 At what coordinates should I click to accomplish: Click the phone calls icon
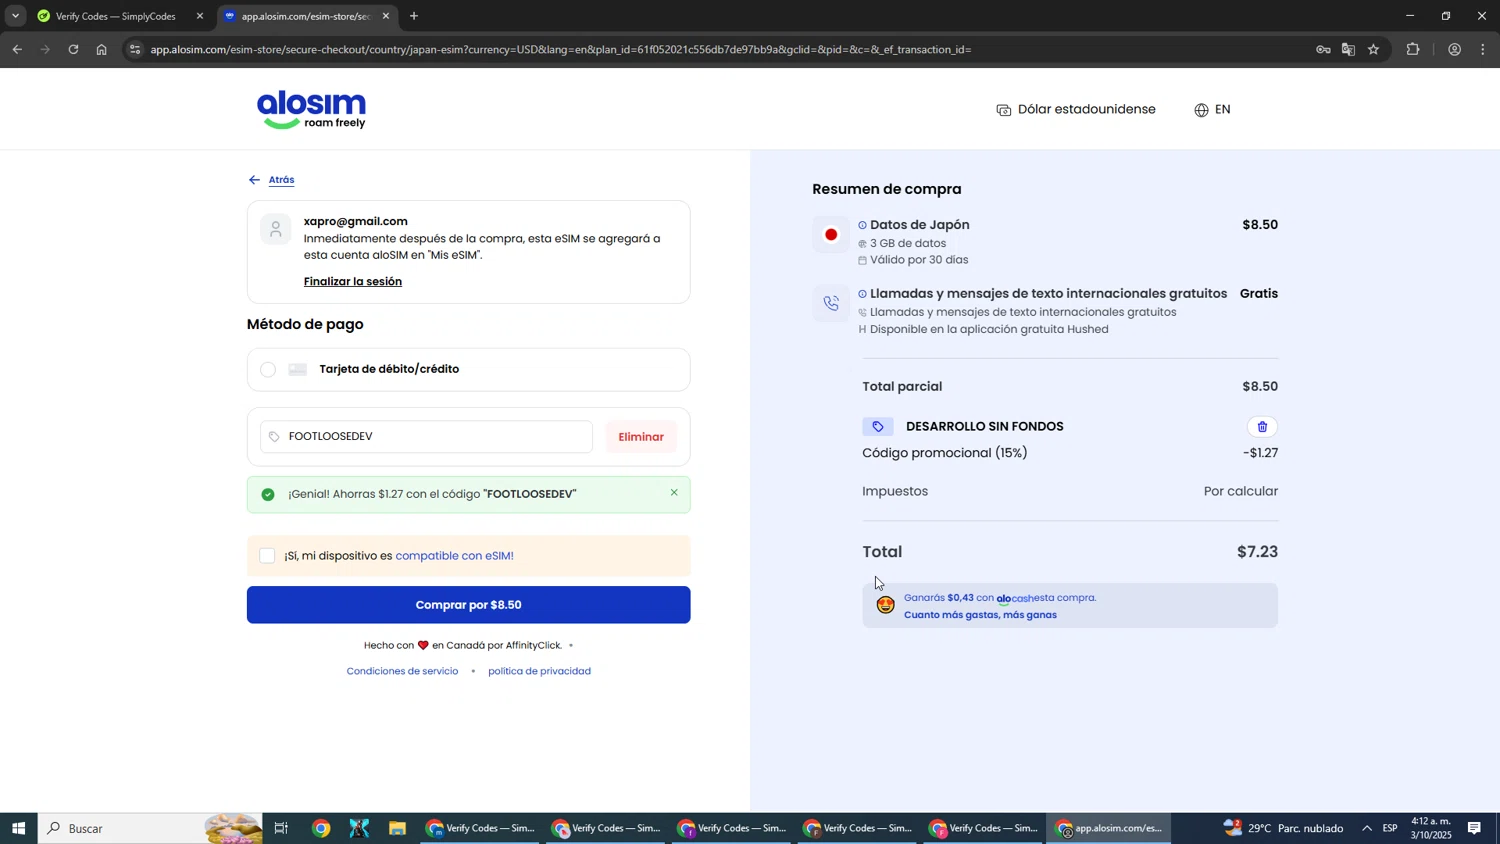click(831, 304)
